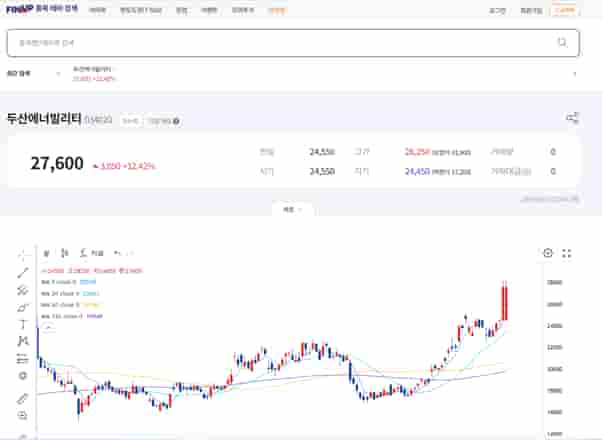
Task: Click the chart redo arrow
Action: click(131, 253)
